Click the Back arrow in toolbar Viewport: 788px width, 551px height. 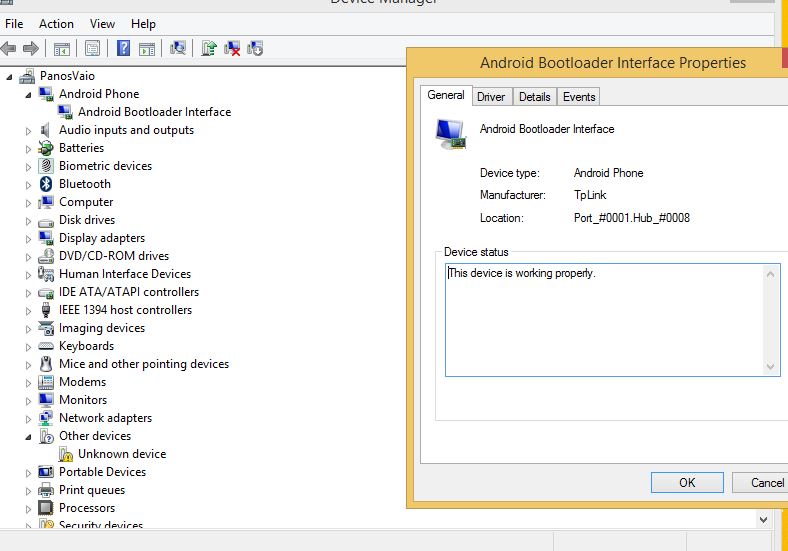pyautogui.click(x=9, y=48)
